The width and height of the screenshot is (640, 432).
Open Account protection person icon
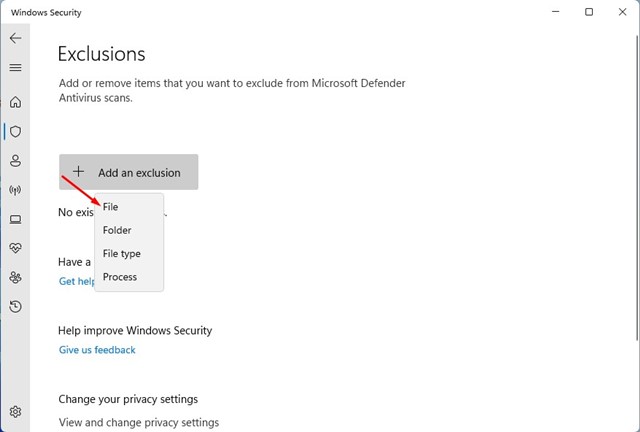(16, 161)
